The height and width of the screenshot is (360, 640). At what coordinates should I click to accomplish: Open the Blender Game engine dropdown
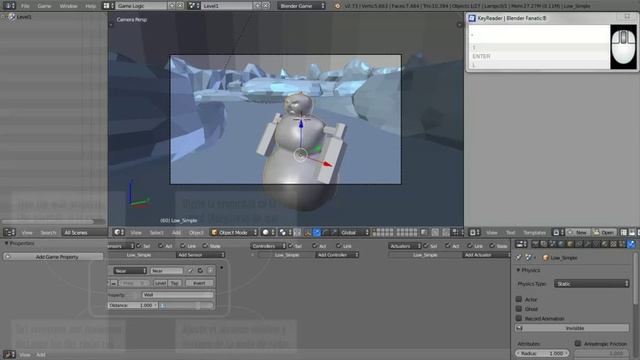(302, 6)
